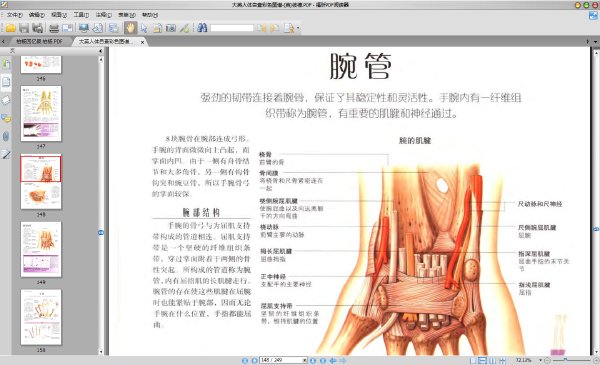Screen dimensions: 600x365
Task: Select the Snapshot camera tool
Action: [x=170, y=28]
